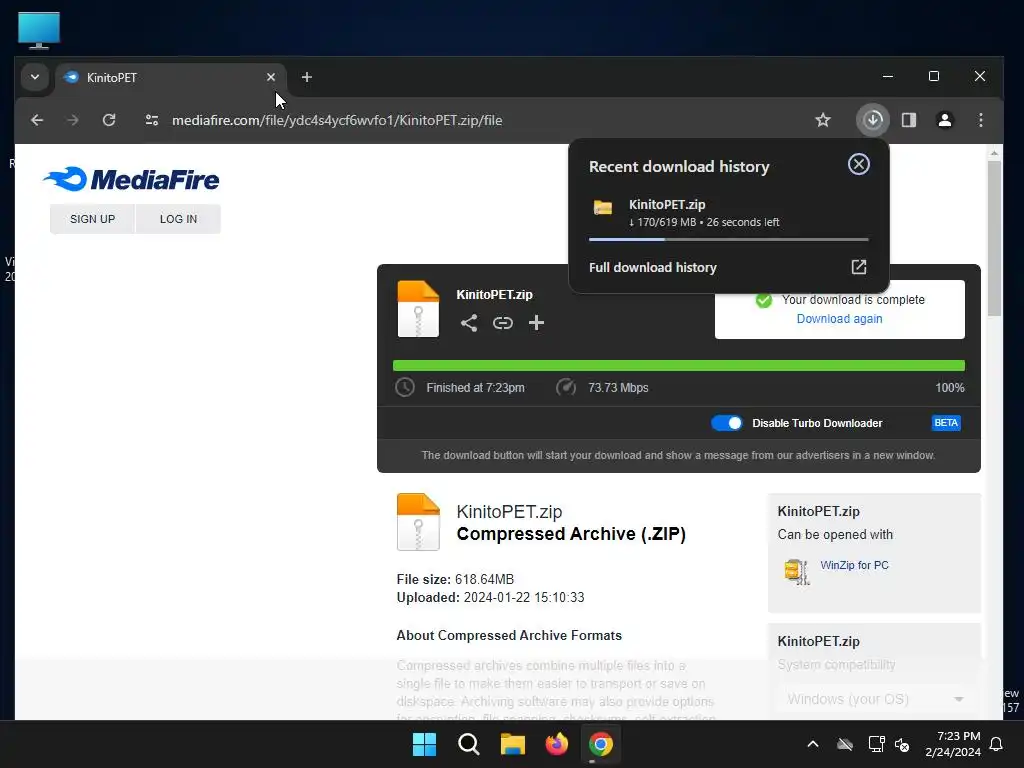This screenshot has width=1024, height=768.
Task: Click the 'File size: 618.64MB' text
Action: [x=455, y=579]
